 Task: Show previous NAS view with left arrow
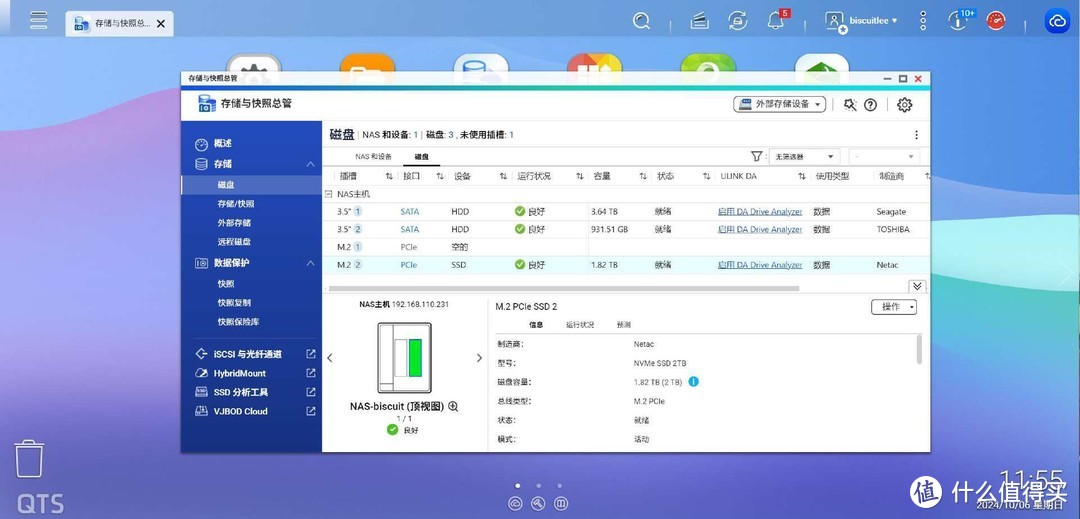[329, 358]
